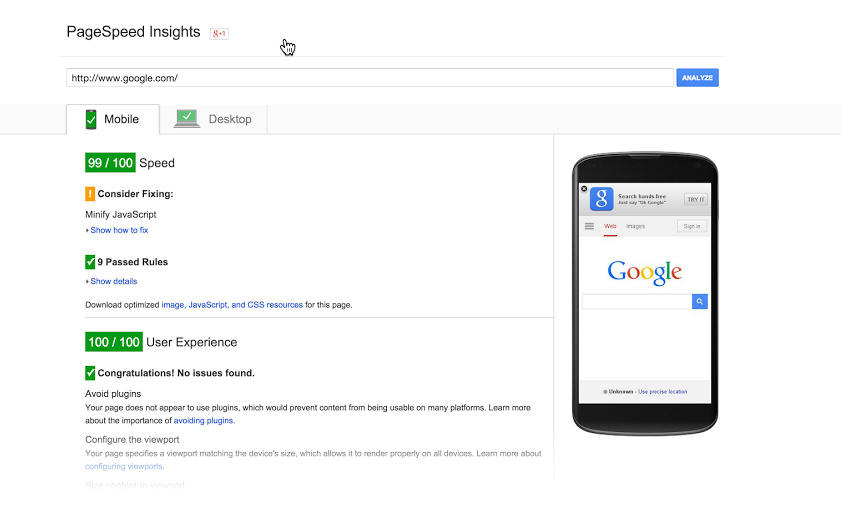Click the blue search magnifier button in preview

point(699,301)
